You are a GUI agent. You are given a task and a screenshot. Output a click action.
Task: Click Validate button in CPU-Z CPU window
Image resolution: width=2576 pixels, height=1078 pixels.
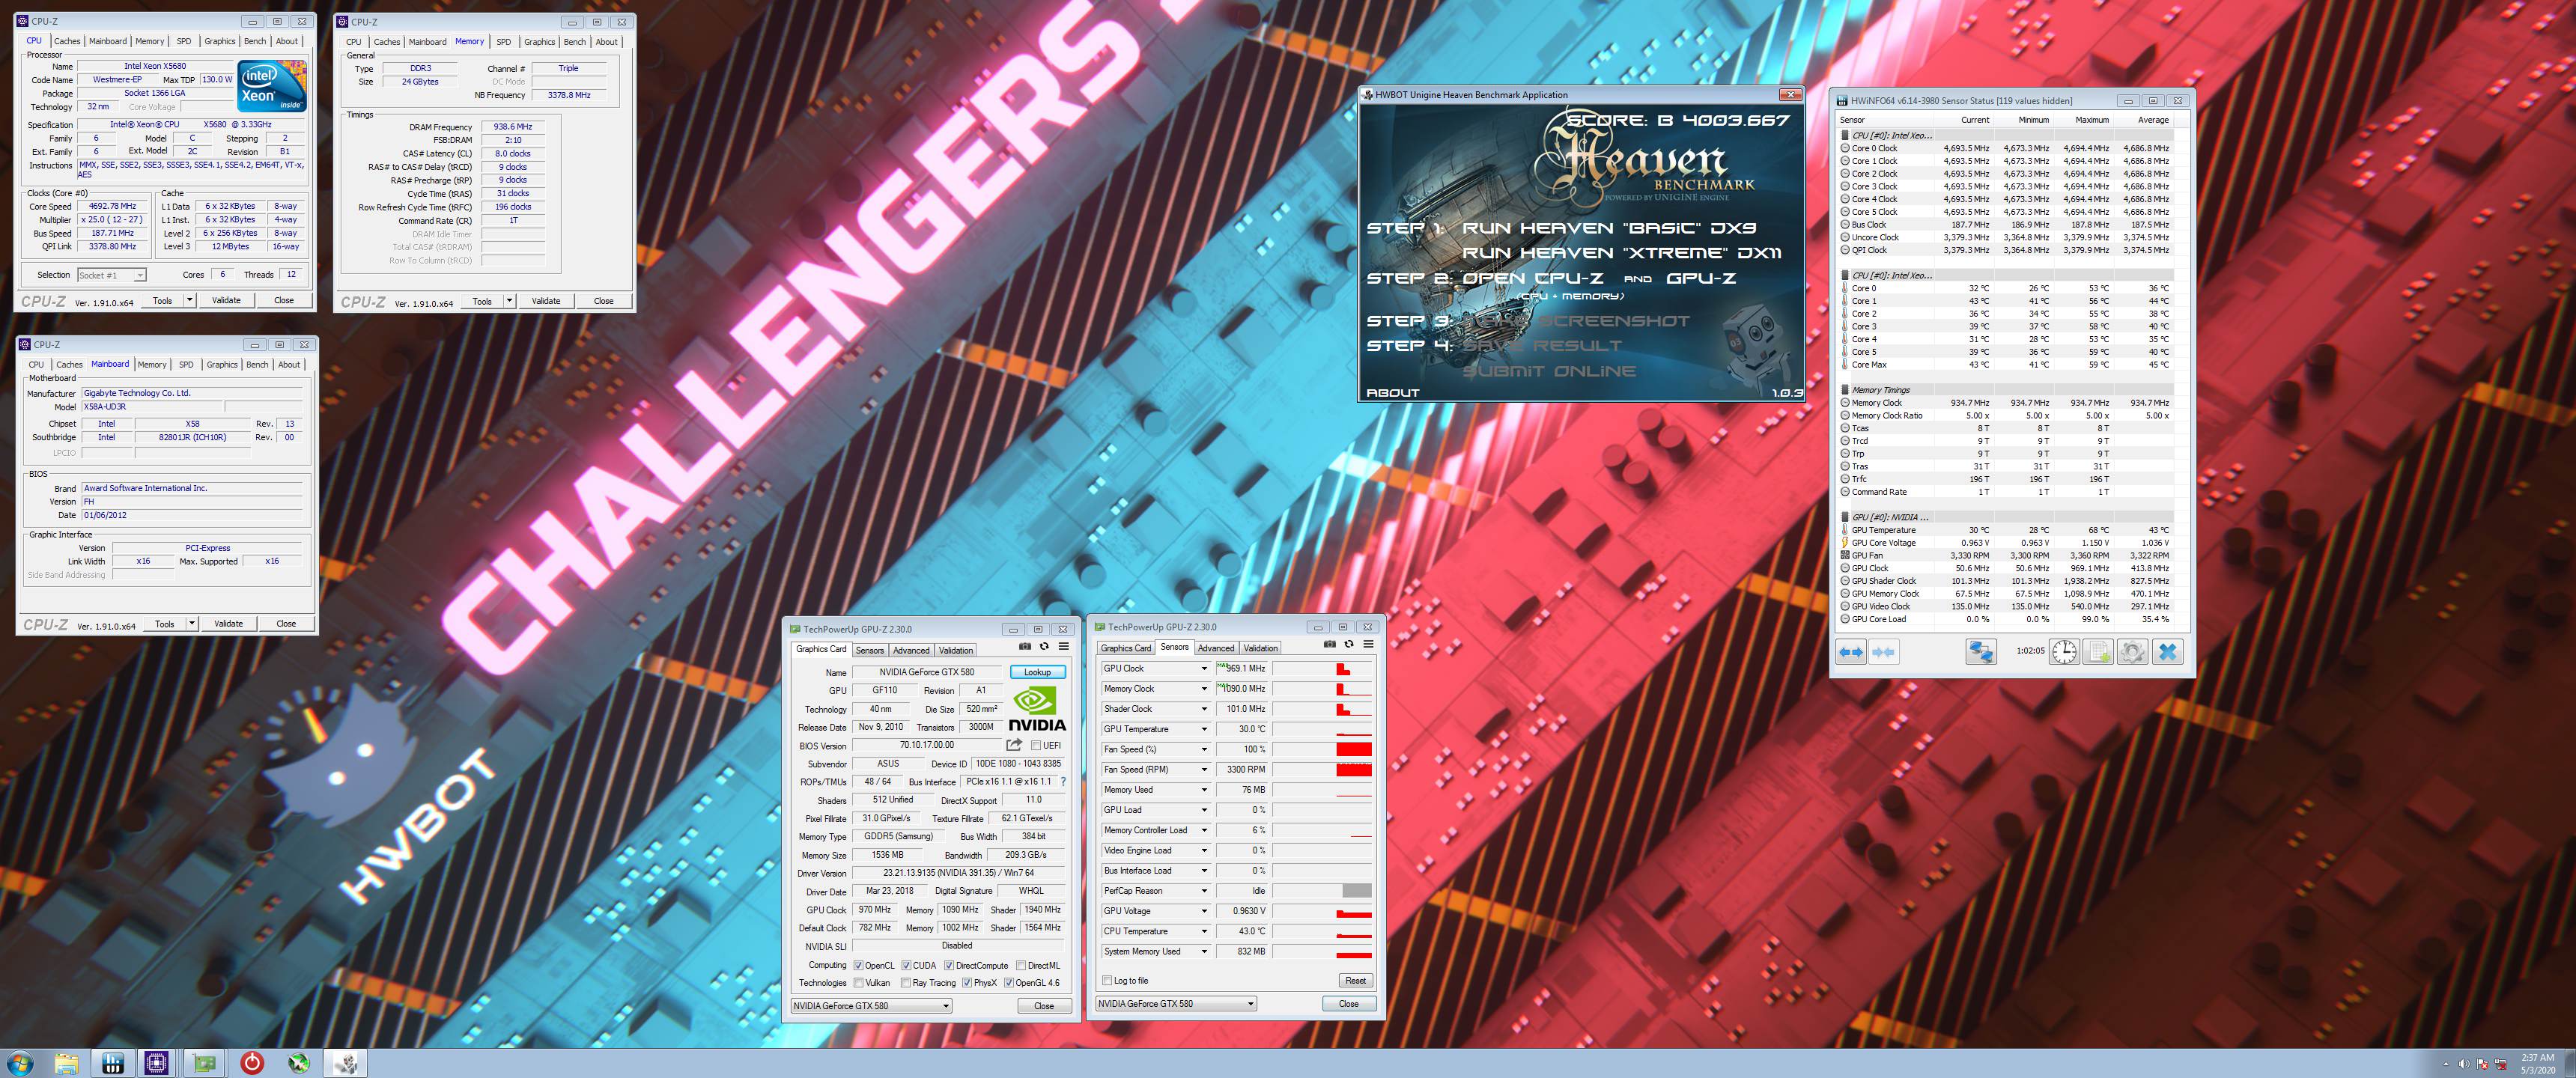click(x=226, y=300)
